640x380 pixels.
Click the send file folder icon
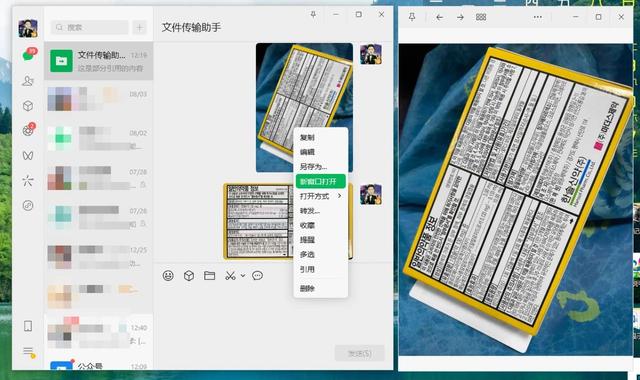click(209, 276)
